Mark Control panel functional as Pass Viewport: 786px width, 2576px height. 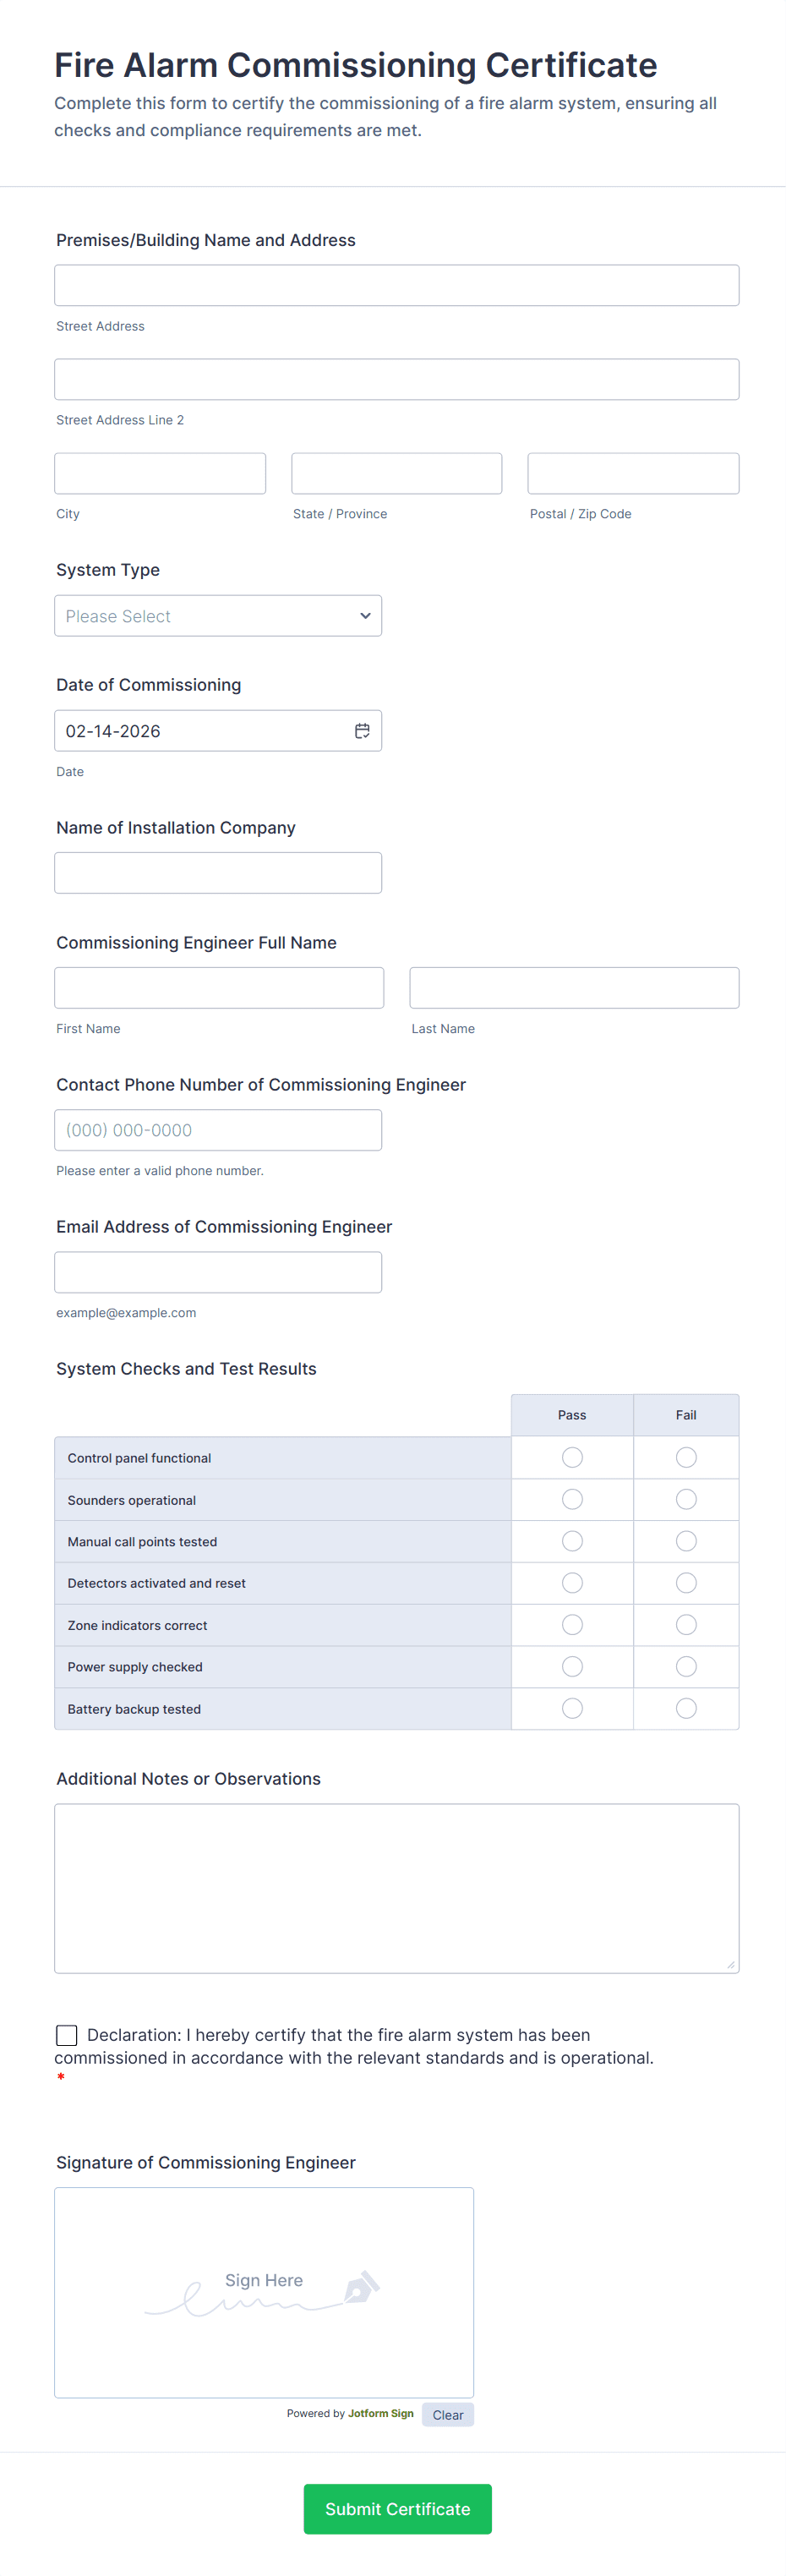(x=572, y=1458)
